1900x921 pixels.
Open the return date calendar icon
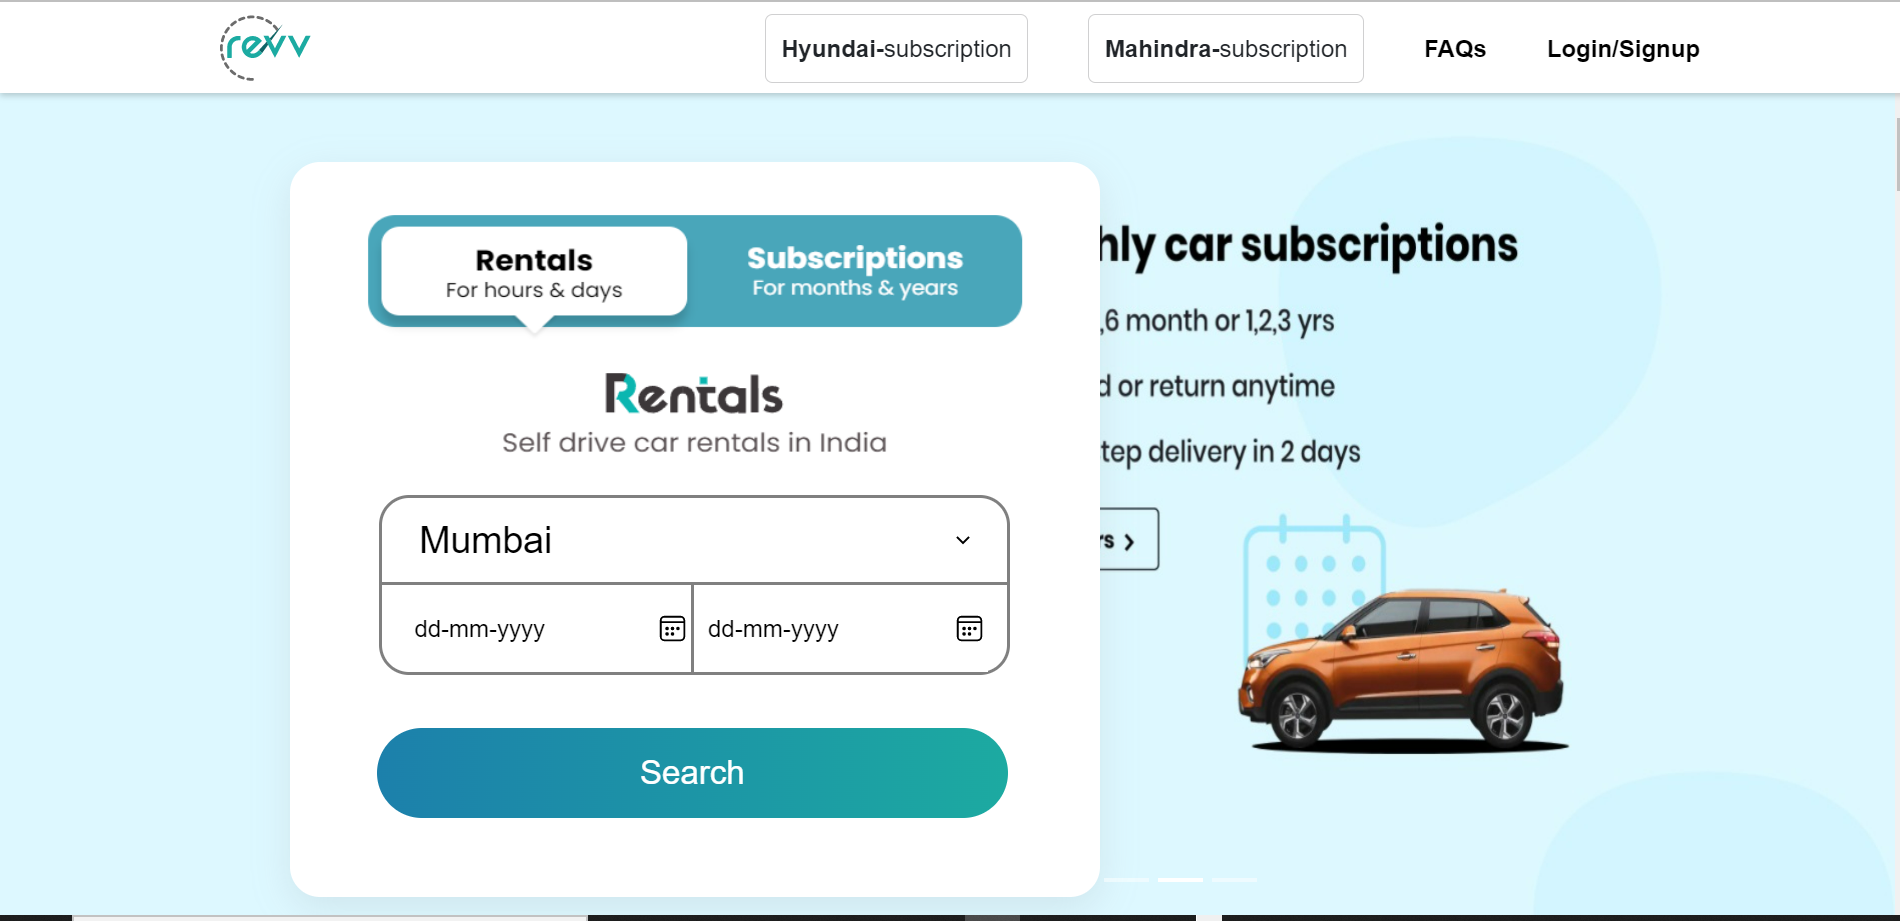click(x=967, y=628)
